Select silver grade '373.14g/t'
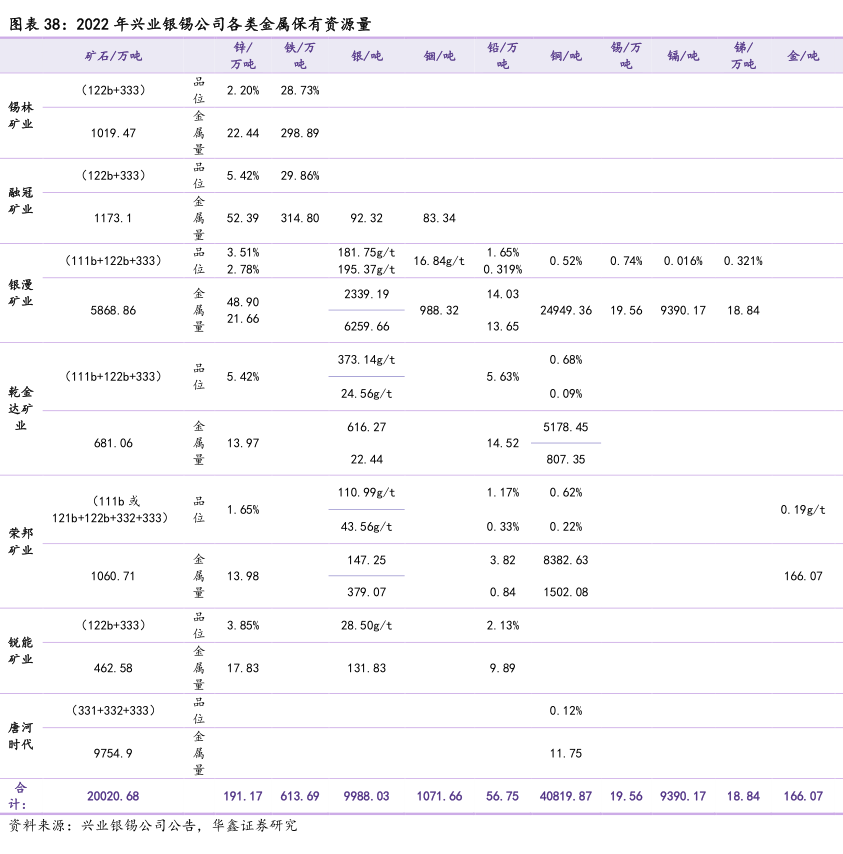Screen dimensions: 843x854 (366, 360)
